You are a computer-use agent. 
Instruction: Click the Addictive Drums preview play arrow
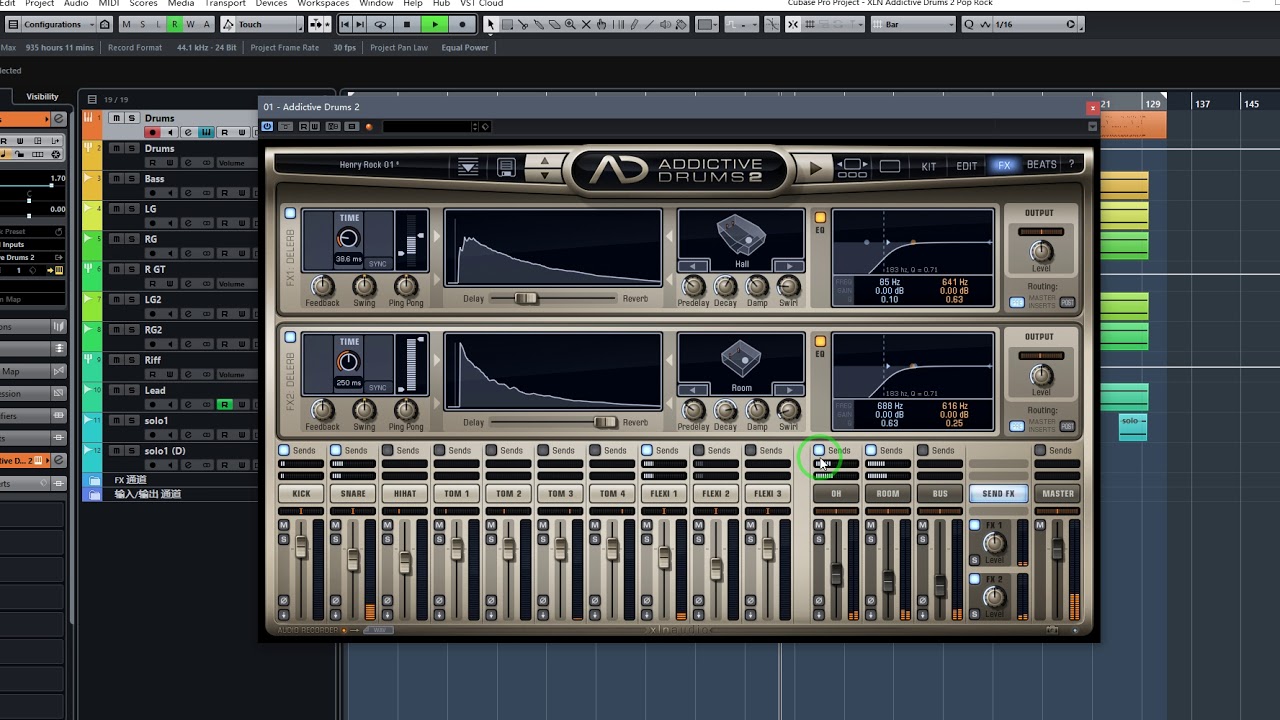pyautogui.click(x=816, y=168)
